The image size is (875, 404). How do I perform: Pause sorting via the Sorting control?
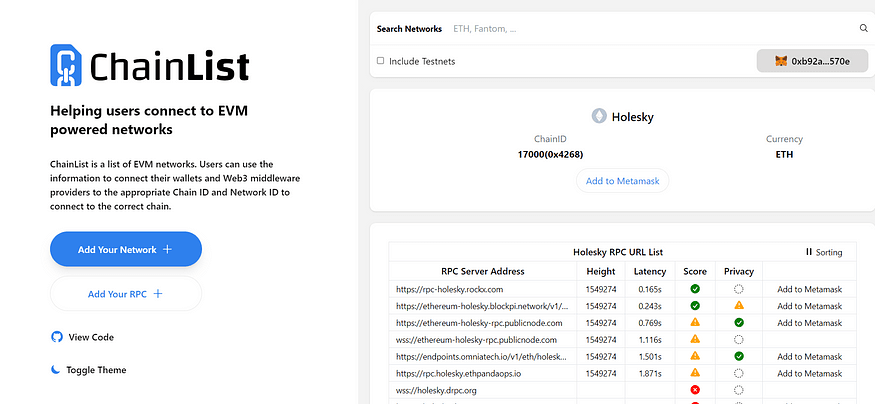click(x=824, y=252)
